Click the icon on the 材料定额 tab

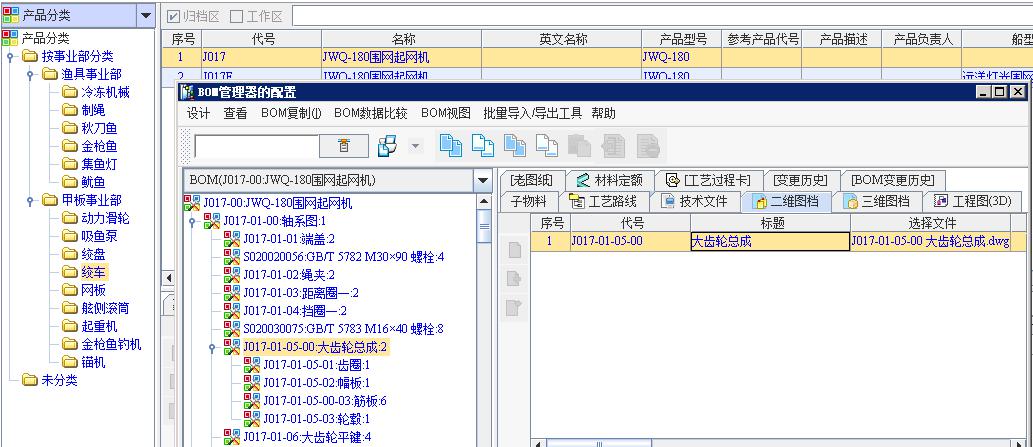pyautogui.click(x=583, y=180)
